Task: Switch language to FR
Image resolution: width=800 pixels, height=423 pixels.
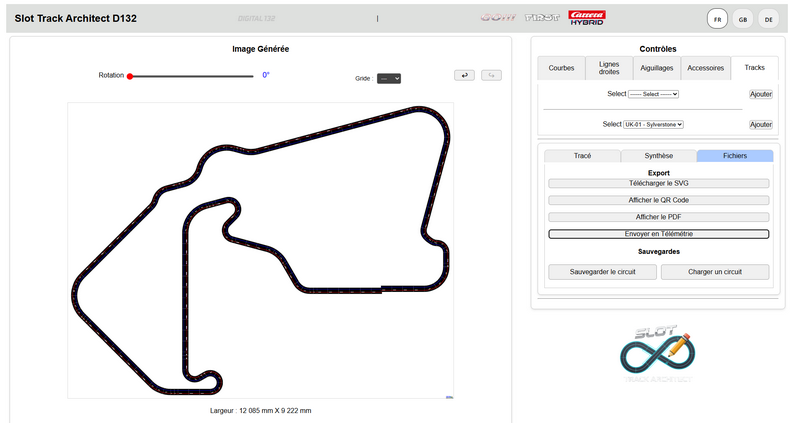Action: (717, 19)
